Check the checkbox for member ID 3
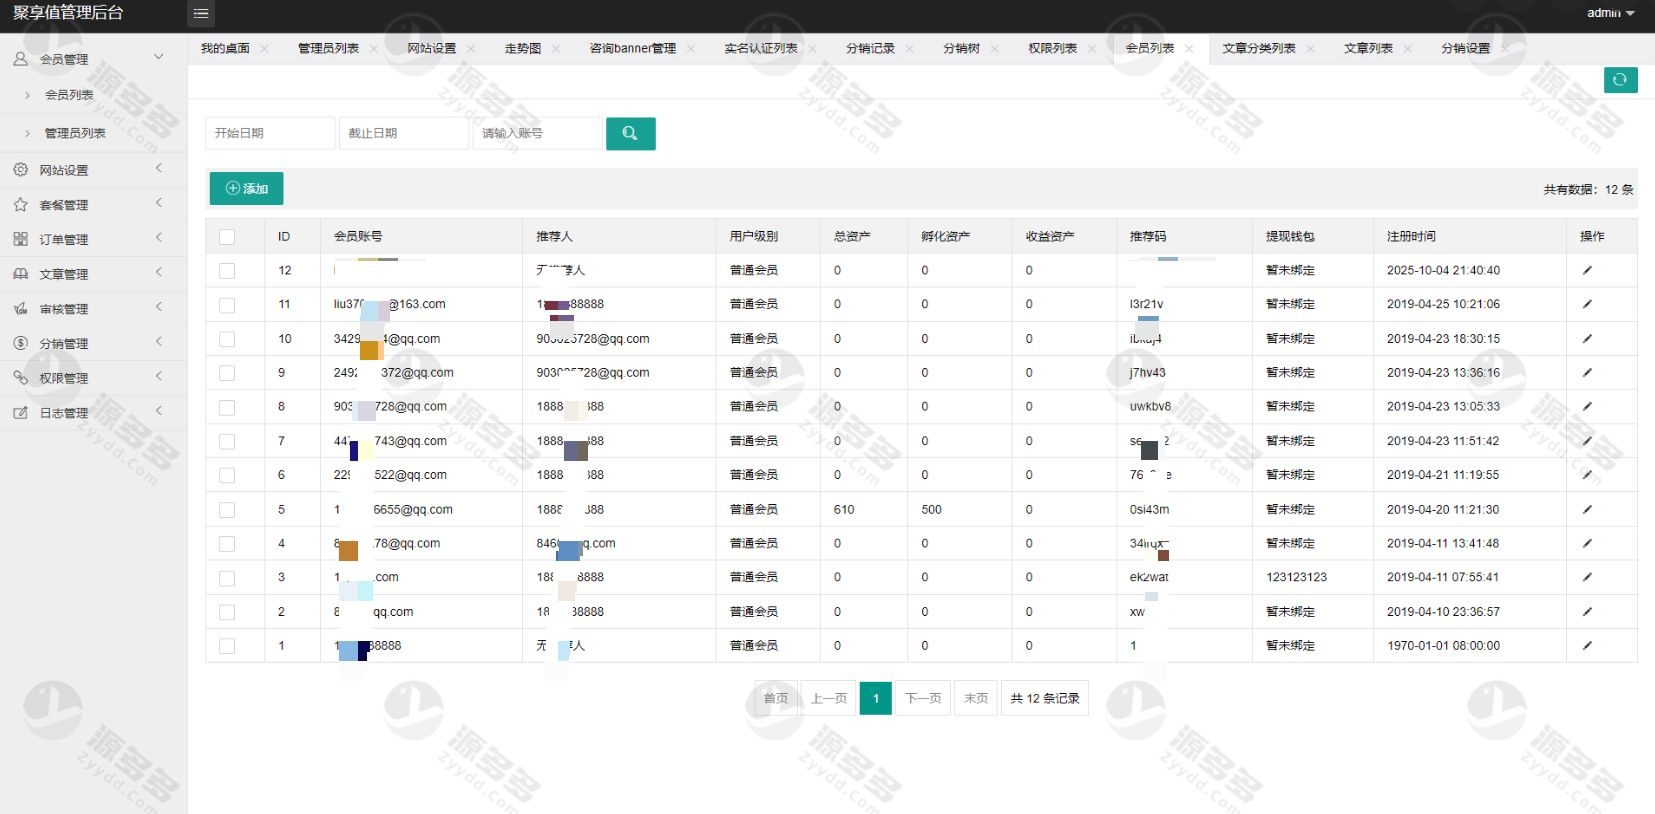The width and height of the screenshot is (1655, 814). coord(227,578)
